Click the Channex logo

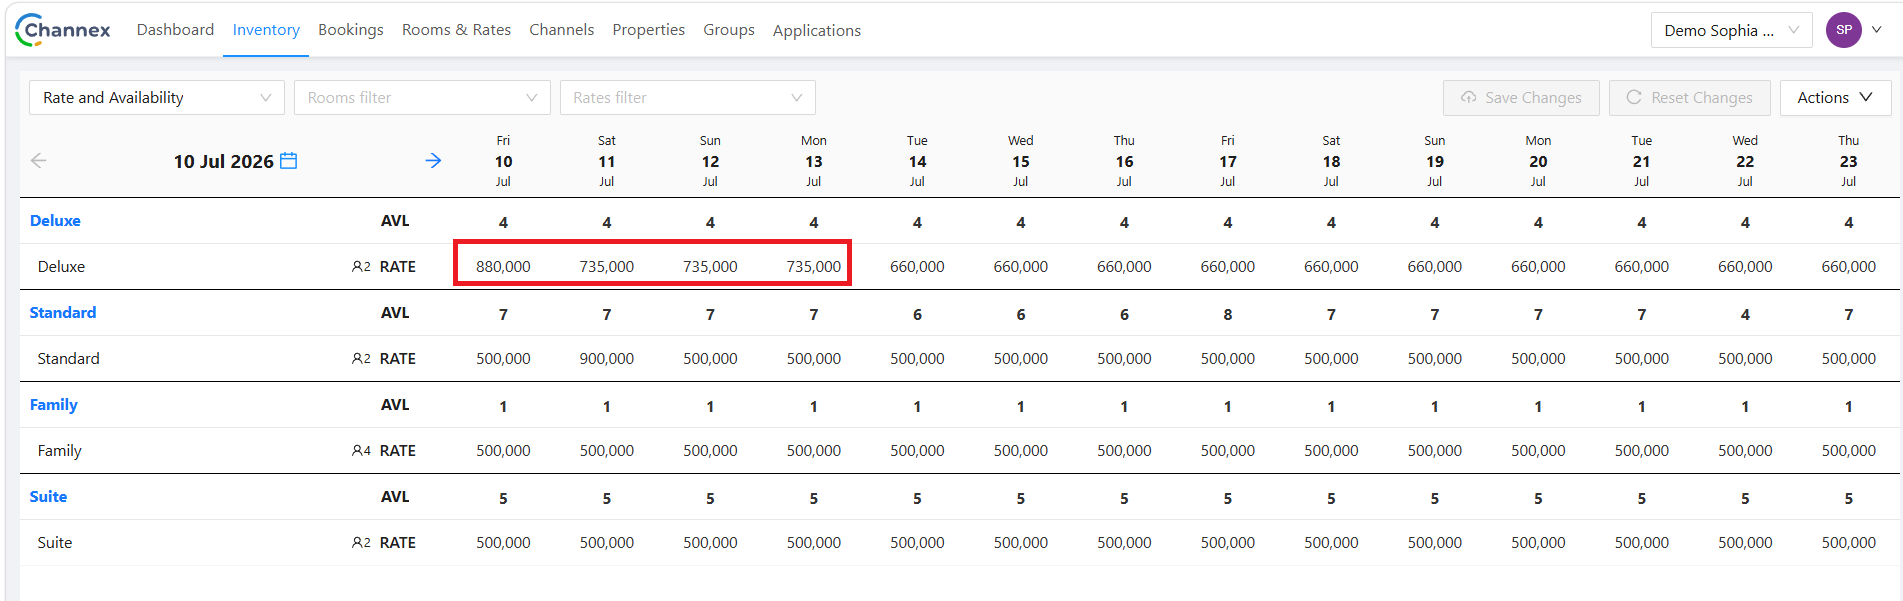click(63, 30)
